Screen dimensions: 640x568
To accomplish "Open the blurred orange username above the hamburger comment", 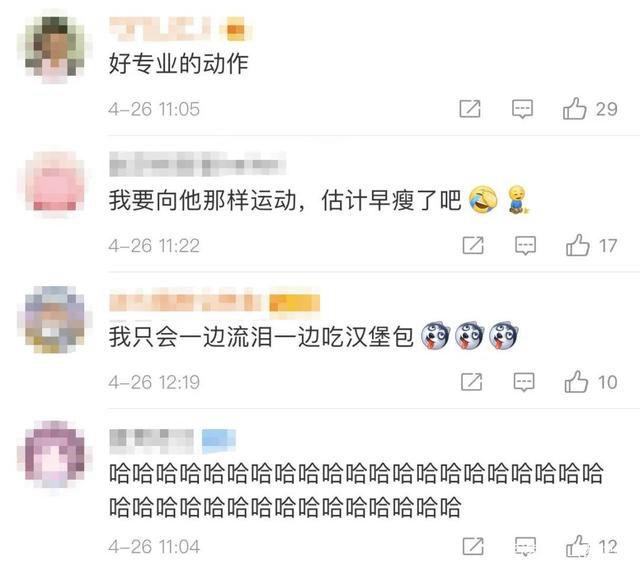I will click(184, 302).
